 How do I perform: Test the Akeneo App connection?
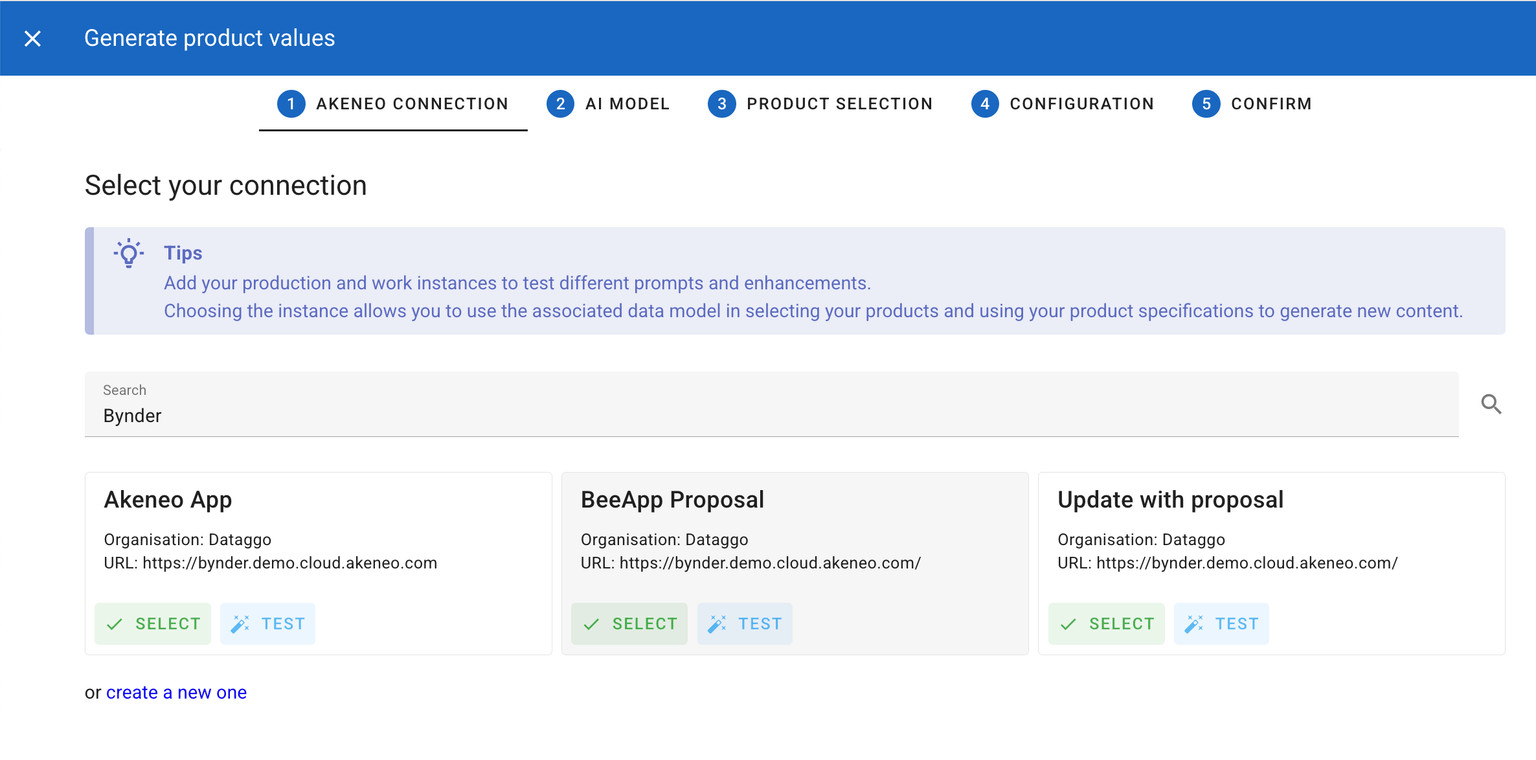click(268, 624)
